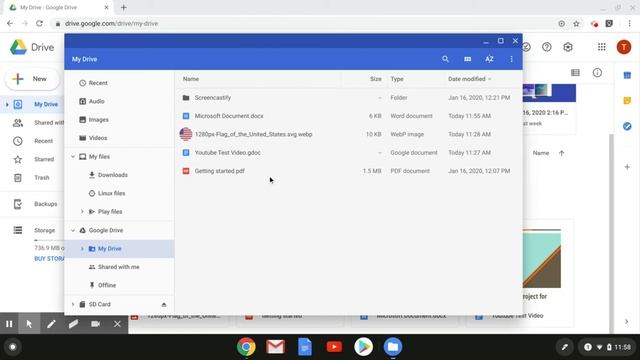Sort files by Type column header

397,79
